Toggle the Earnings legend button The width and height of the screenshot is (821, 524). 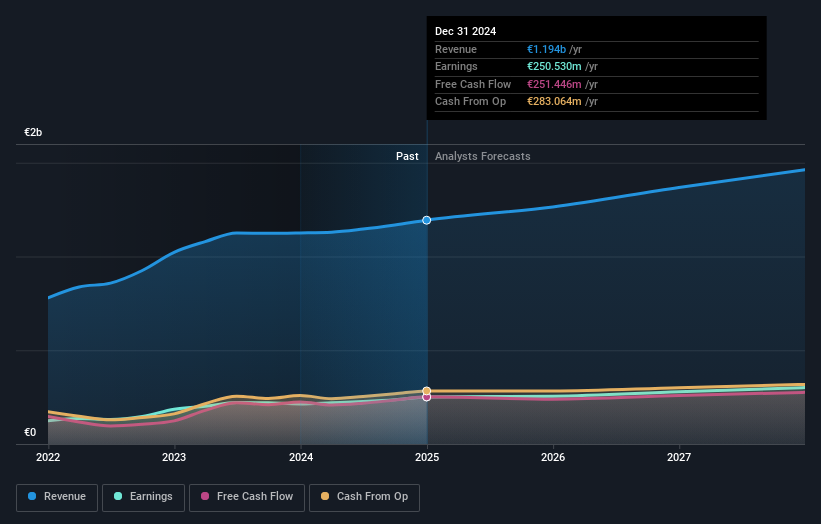click(143, 497)
